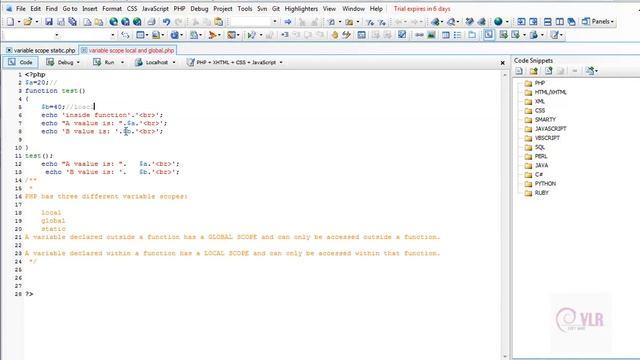Viewport: 640px width, 360px height.
Task: Open the Localhost dropdown
Action: [x=174, y=62]
